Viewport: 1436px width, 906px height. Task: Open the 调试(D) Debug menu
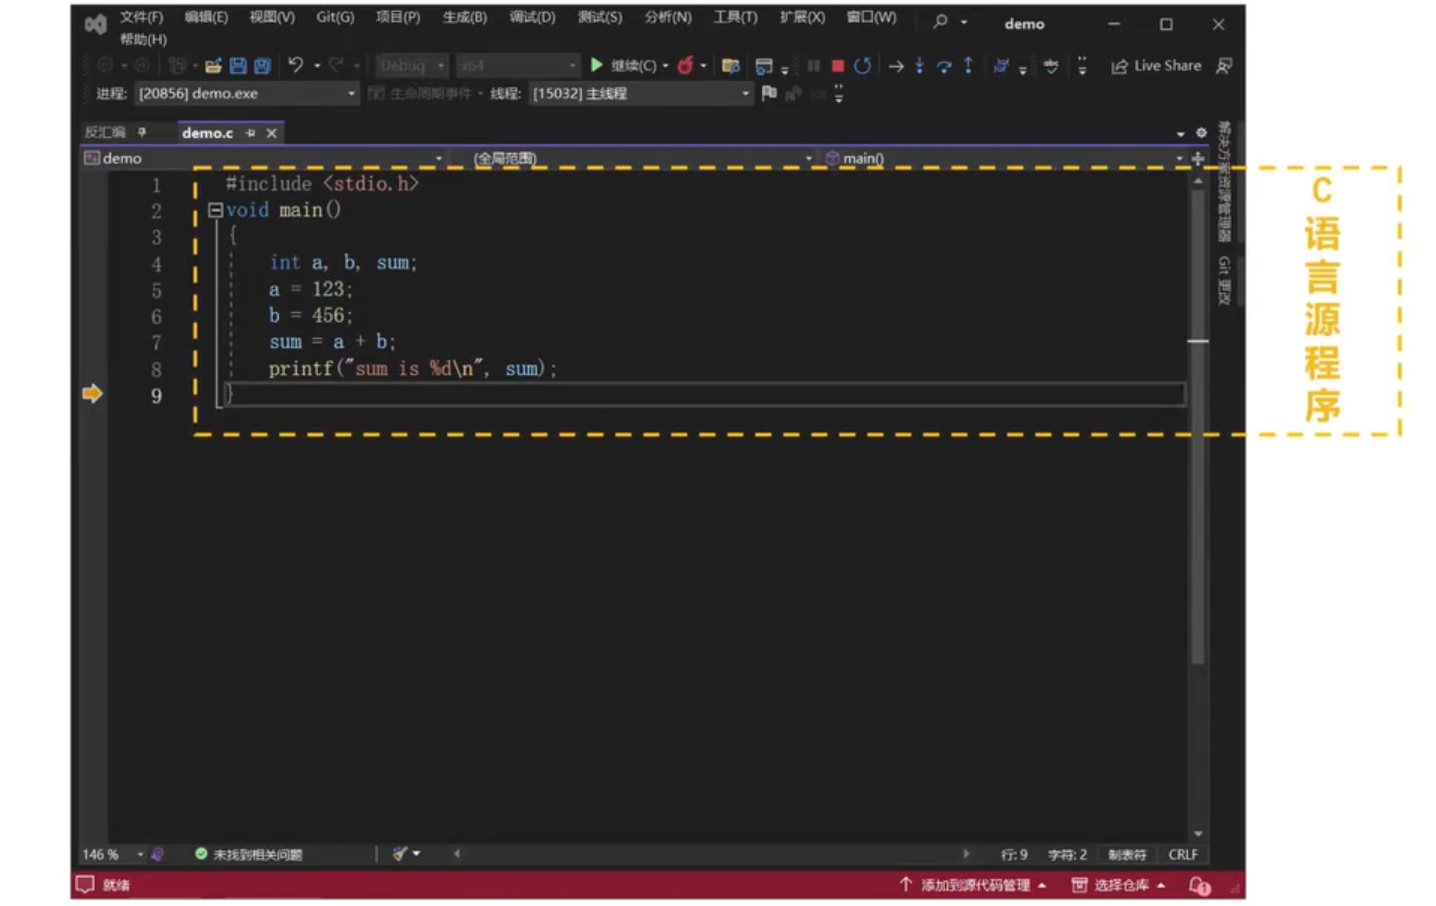click(x=531, y=17)
